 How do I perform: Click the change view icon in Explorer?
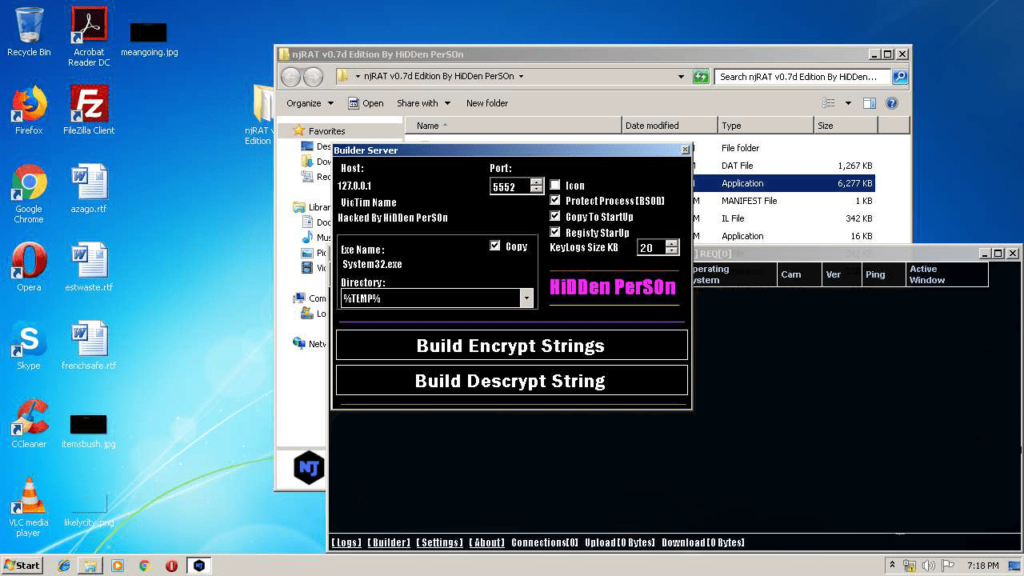coord(829,103)
